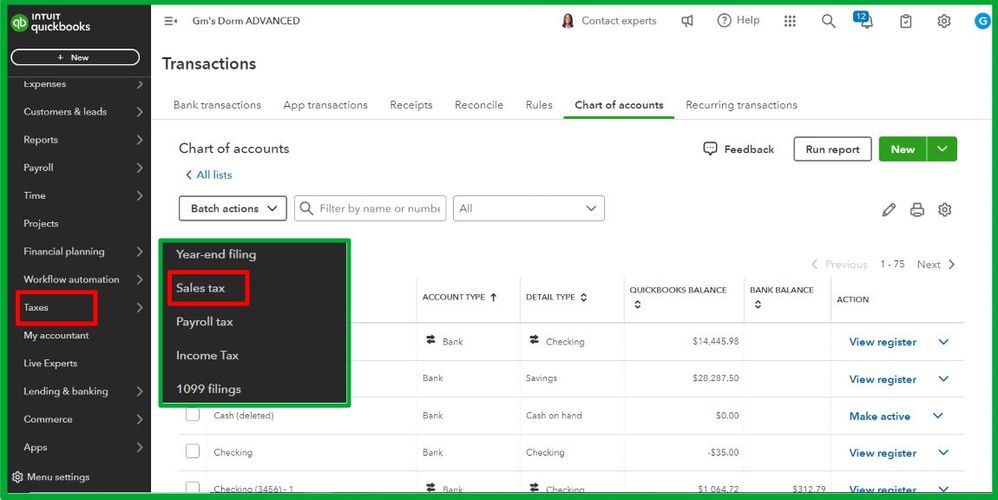Click the Feedback speech bubble icon

(710, 149)
